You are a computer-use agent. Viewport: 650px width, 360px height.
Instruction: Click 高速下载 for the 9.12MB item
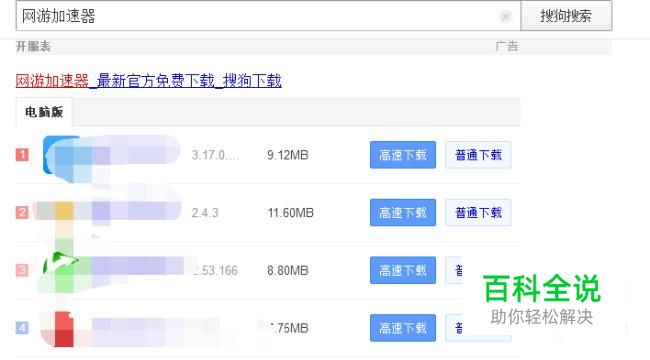[x=403, y=155]
